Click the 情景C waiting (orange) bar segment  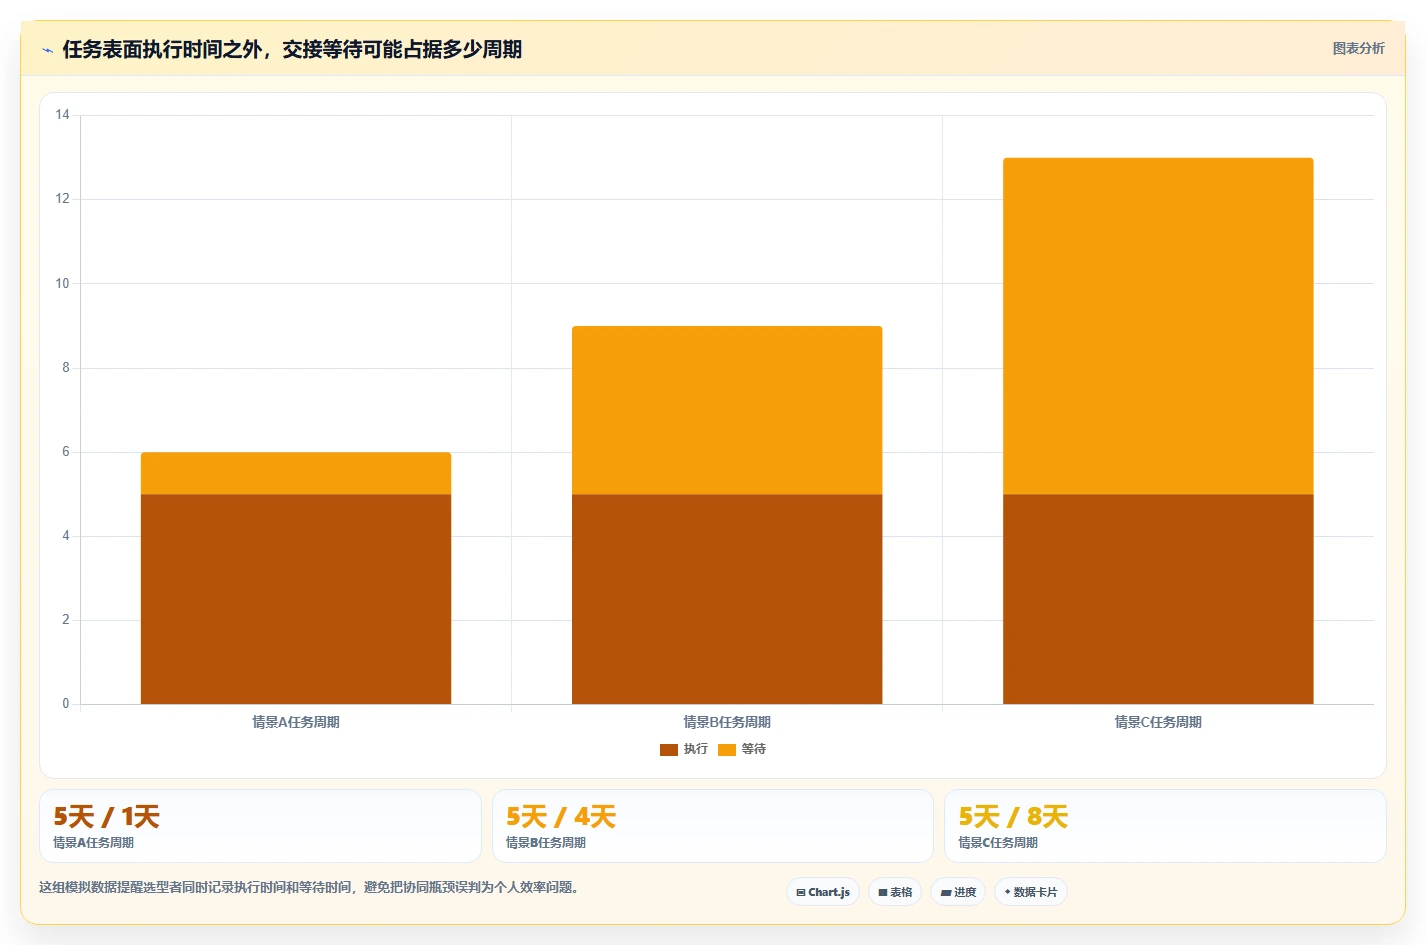[x=1158, y=326]
